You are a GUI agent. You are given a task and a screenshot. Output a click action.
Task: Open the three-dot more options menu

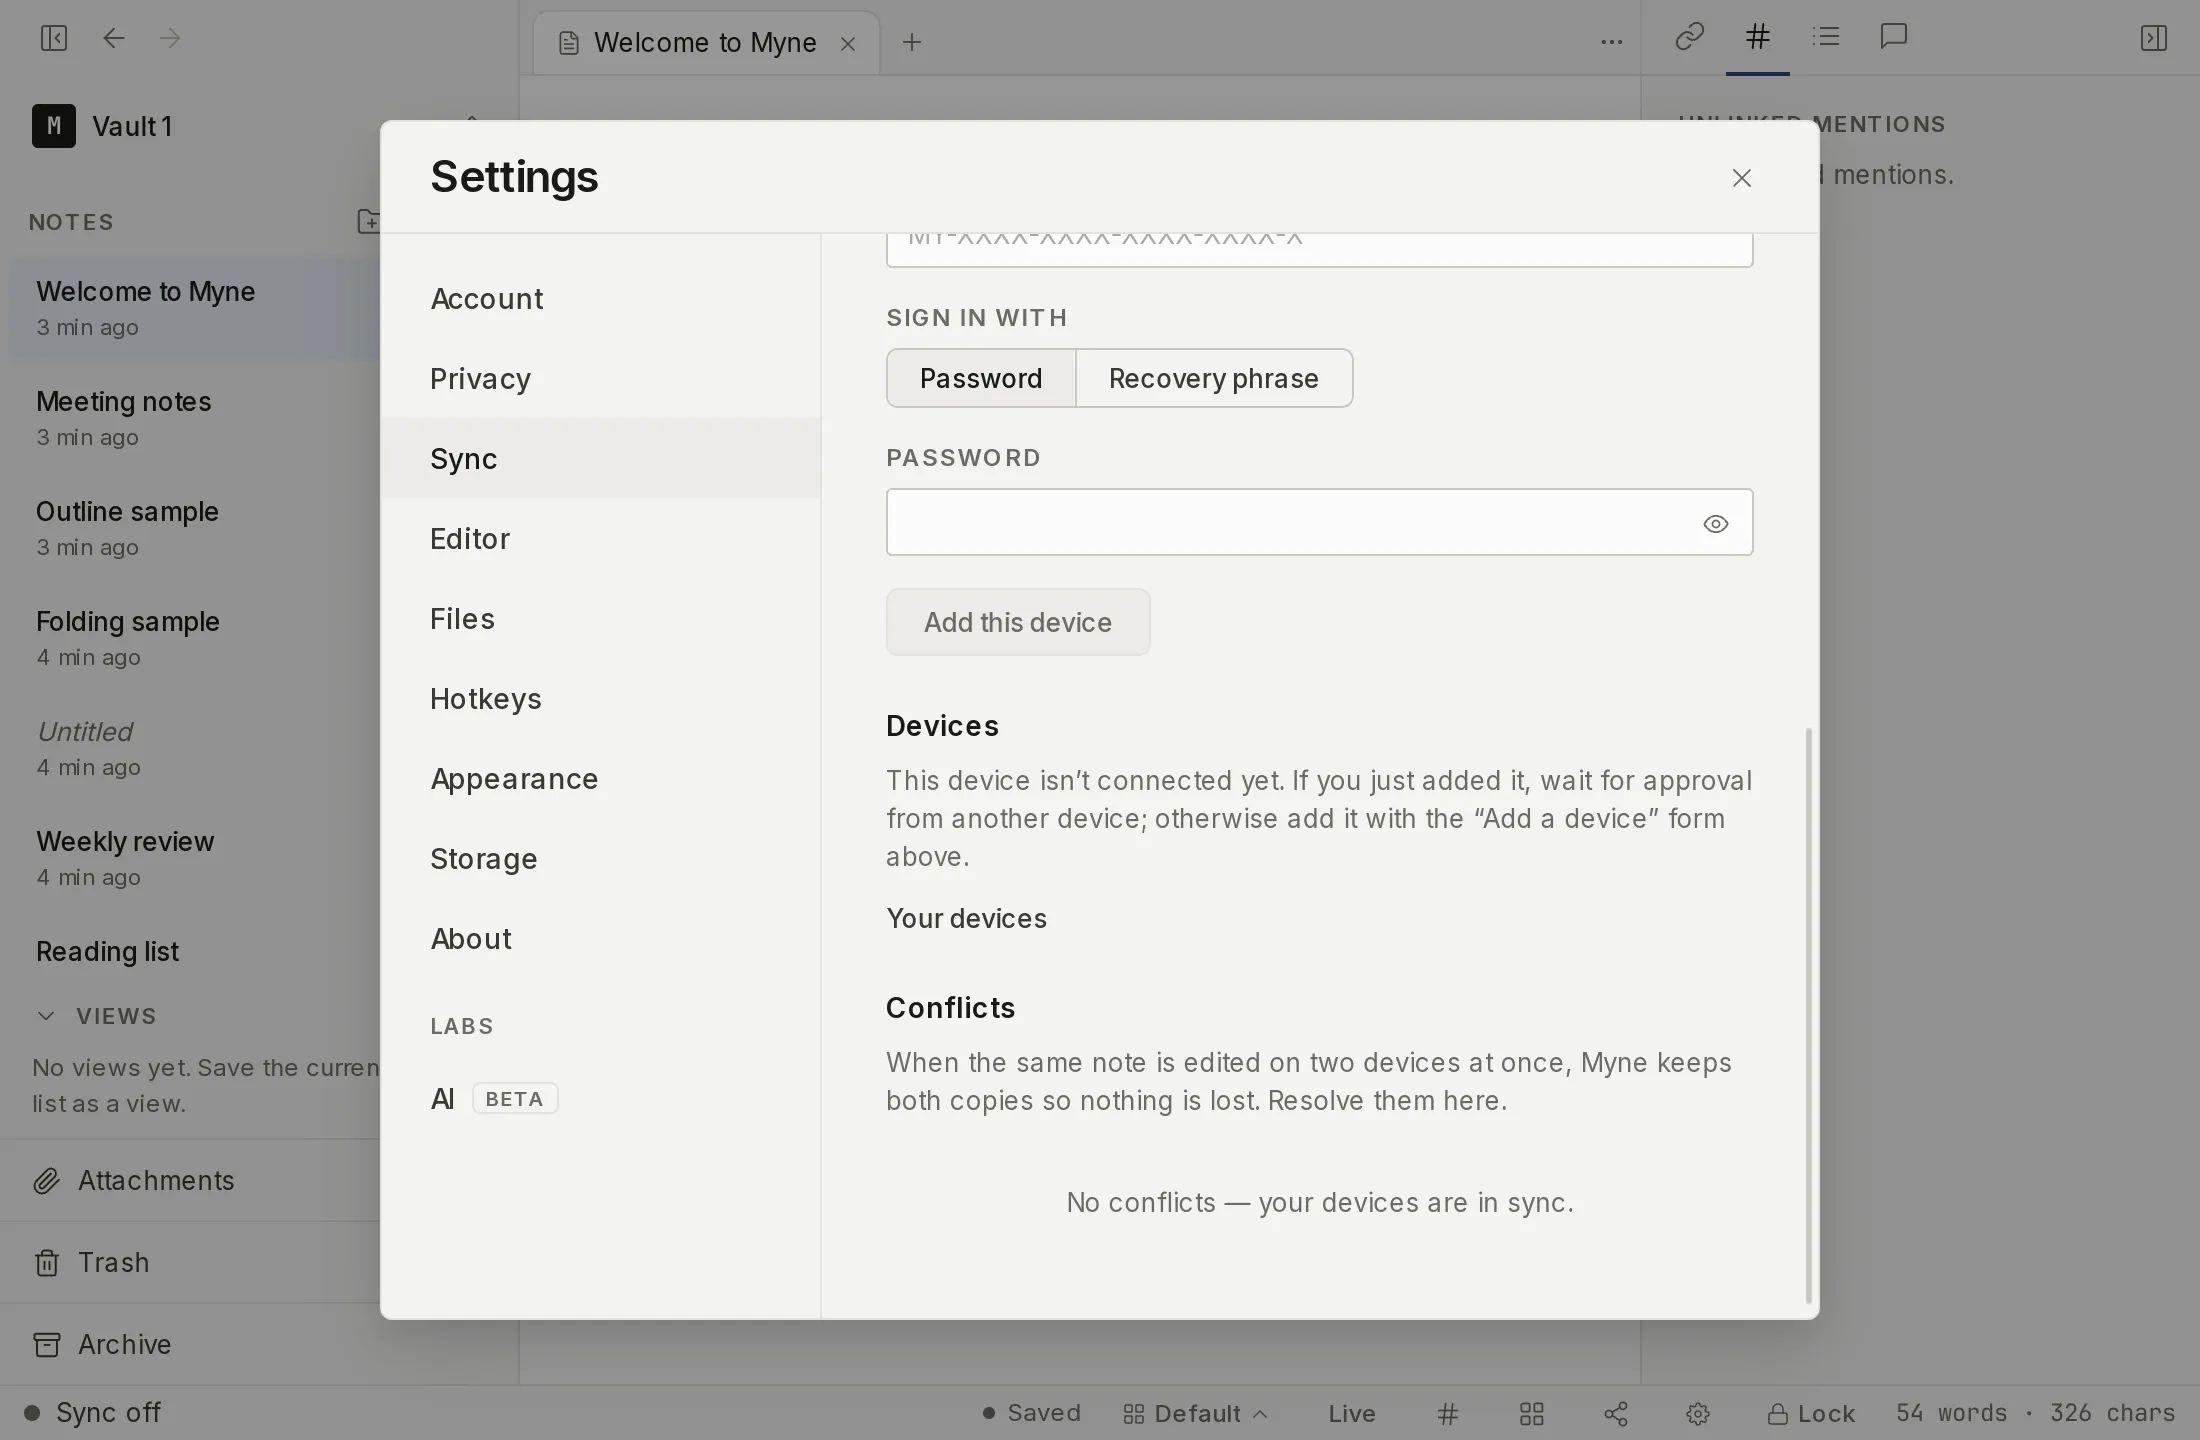[x=1612, y=42]
